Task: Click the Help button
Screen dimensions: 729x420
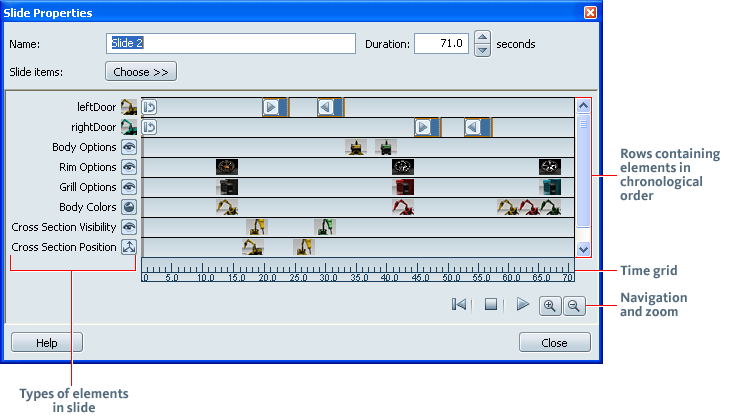Action: [47, 343]
